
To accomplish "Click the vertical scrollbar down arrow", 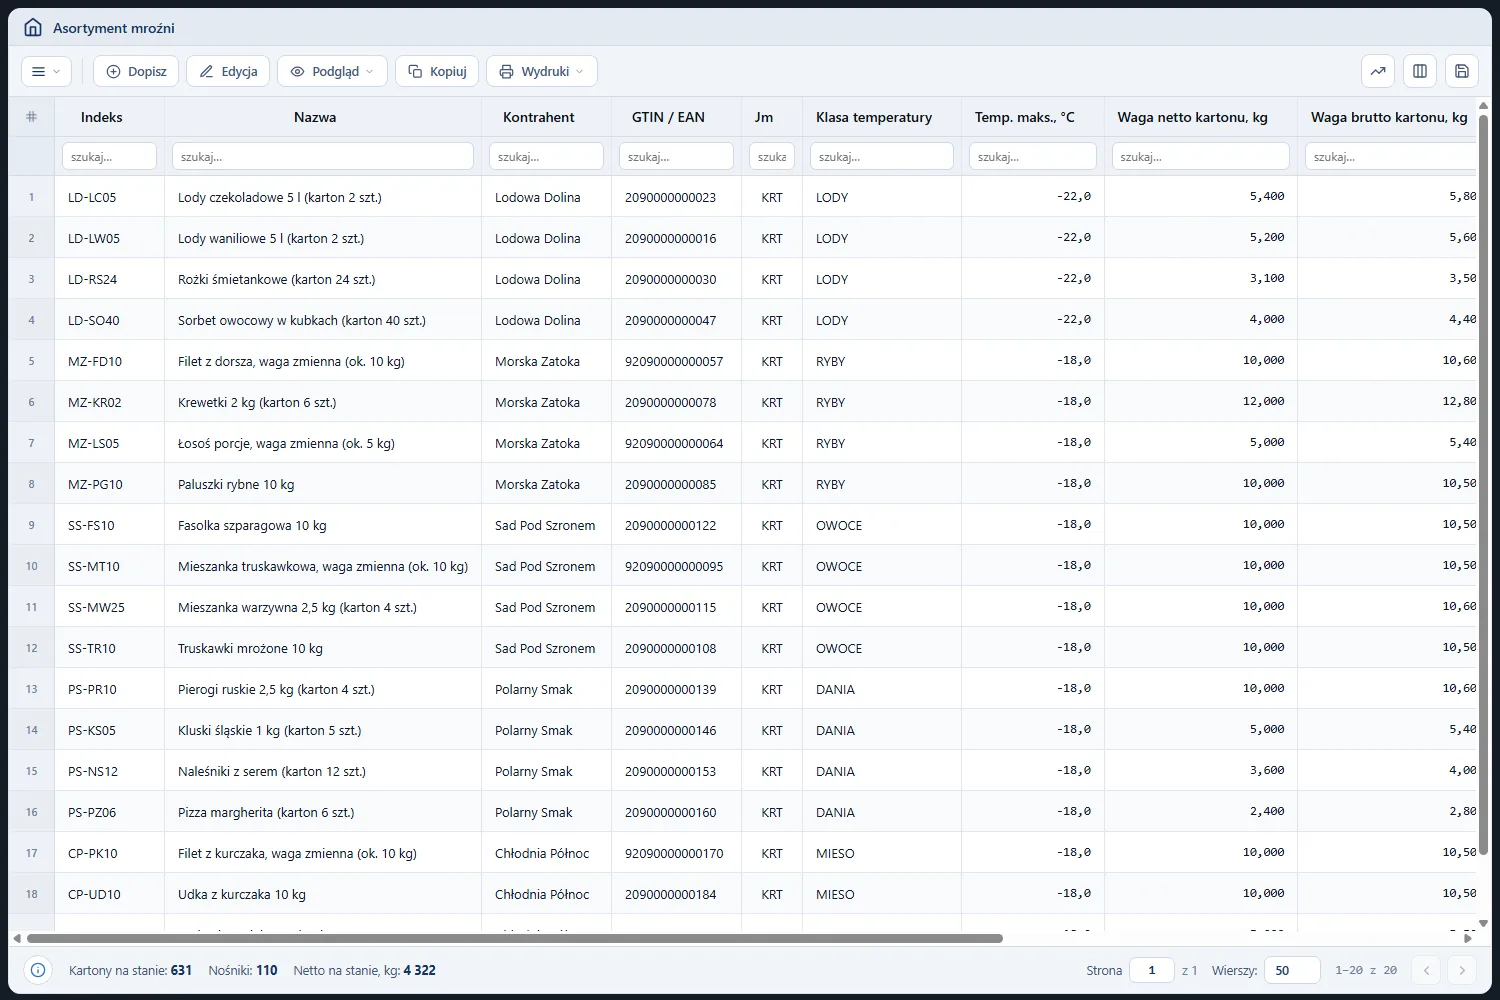I will coord(1483,923).
